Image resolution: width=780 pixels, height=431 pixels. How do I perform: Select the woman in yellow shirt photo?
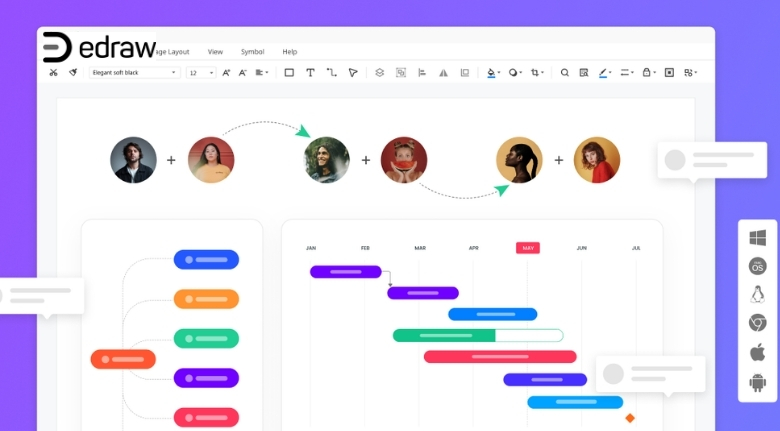click(211, 160)
